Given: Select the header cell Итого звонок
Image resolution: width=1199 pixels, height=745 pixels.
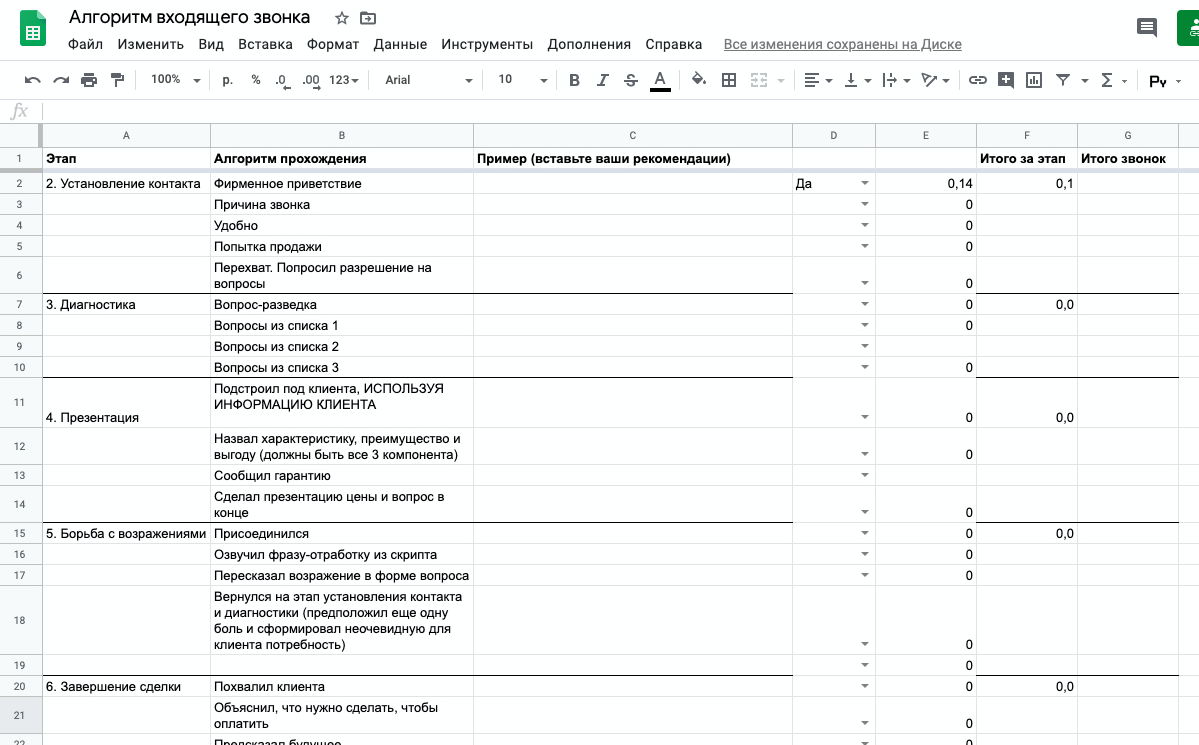Looking at the screenshot, I should tap(1128, 158).
